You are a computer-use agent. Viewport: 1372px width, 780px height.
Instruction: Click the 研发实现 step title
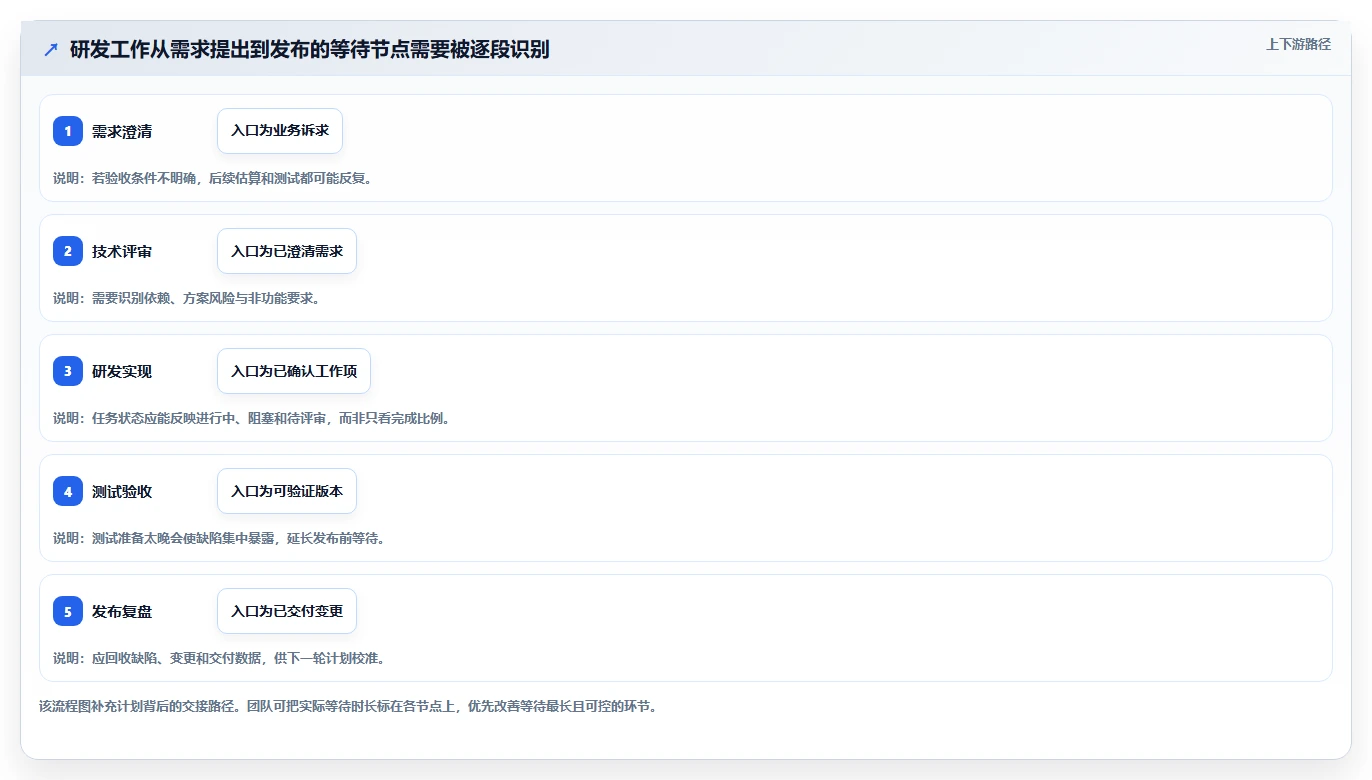tap(122, 372)
